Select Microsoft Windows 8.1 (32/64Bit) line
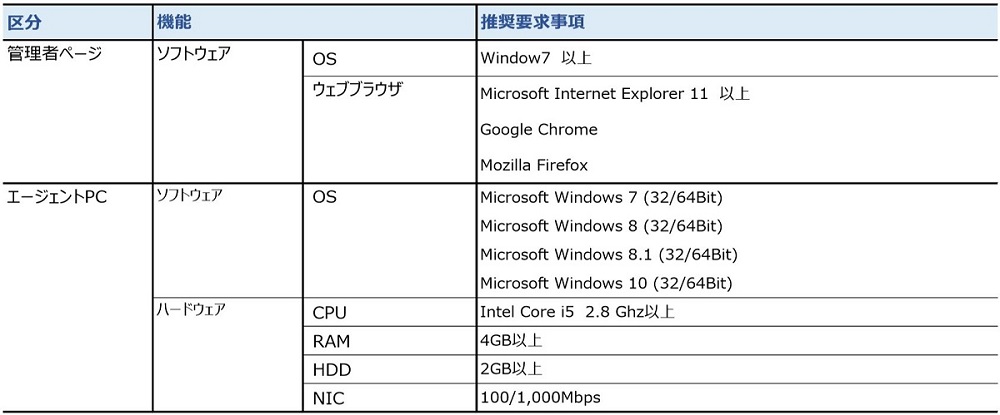The width and height of the screenshot is (1000, 415). tap(609, 255)
